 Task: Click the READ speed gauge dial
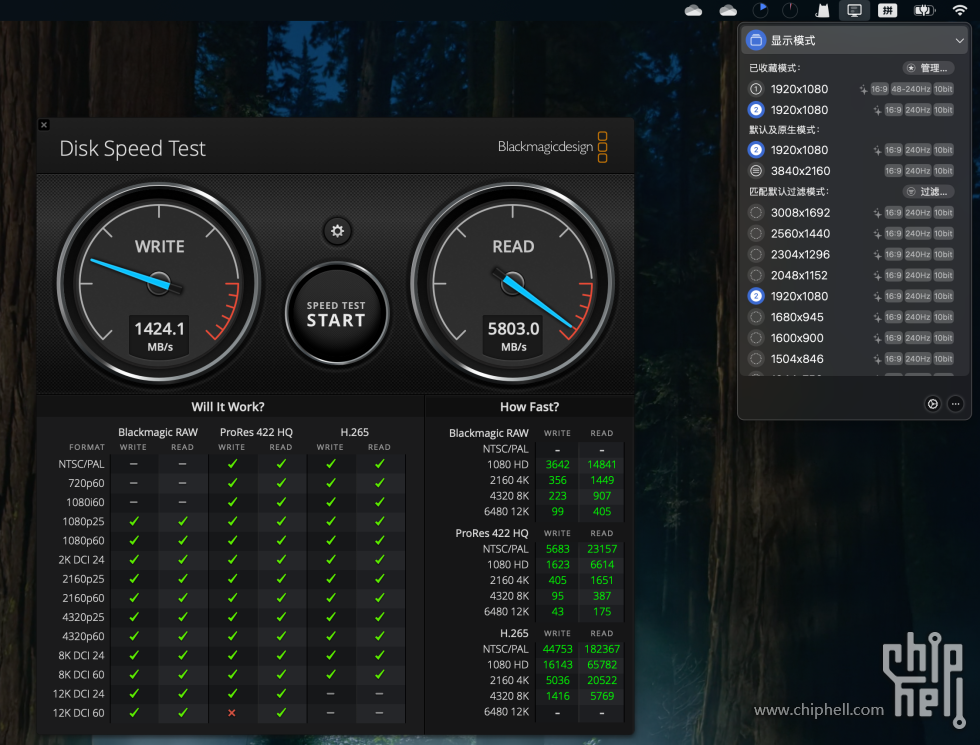(x=512, y=282)
